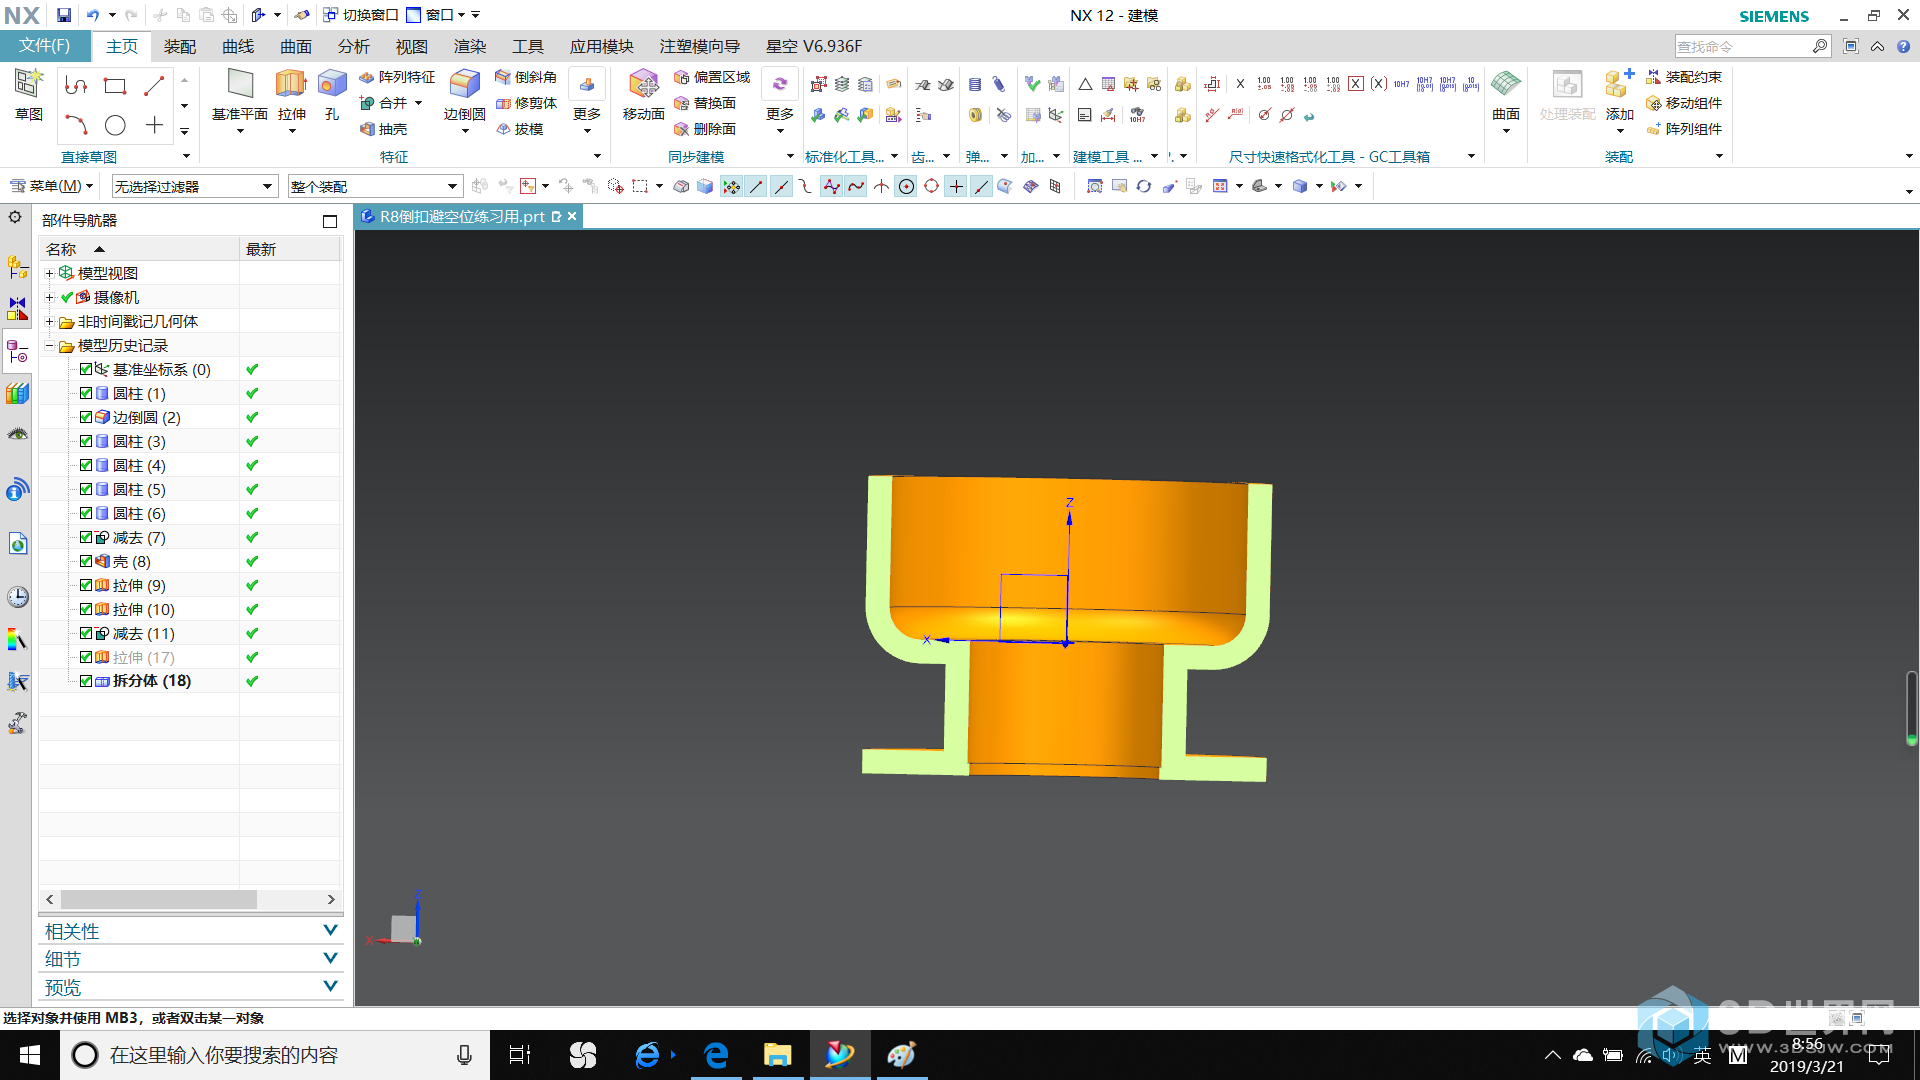Open the 菜单(M) menu button

point(51,186)
